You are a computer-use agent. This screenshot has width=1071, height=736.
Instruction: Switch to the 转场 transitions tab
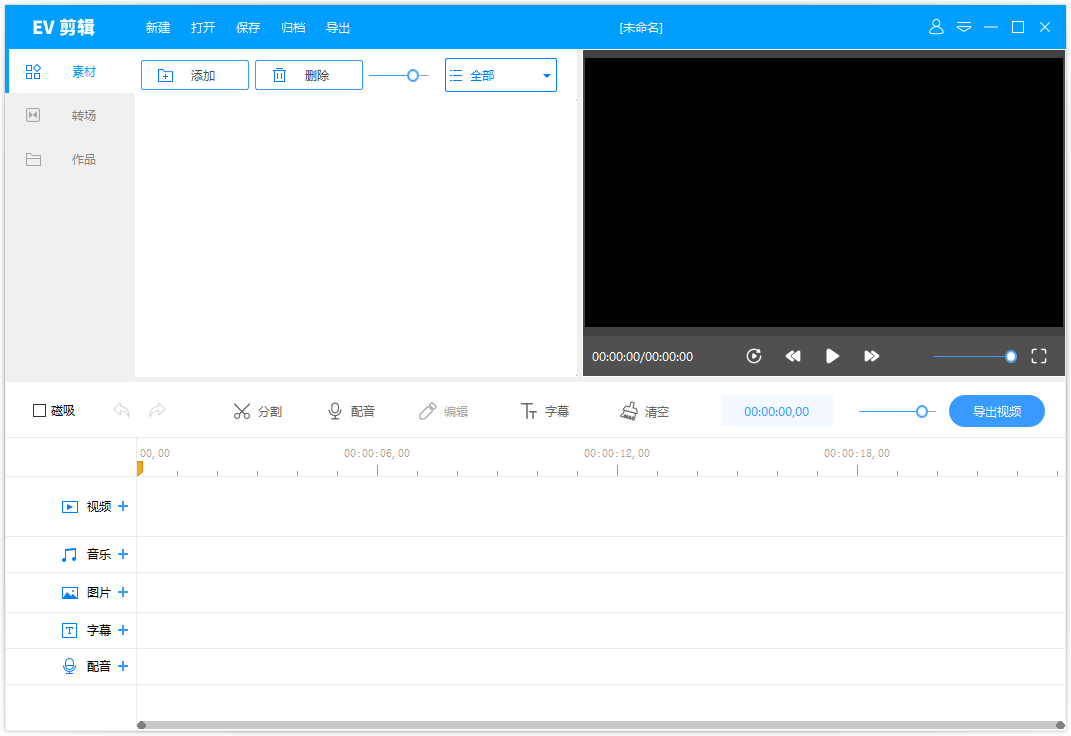coord(70,116)
